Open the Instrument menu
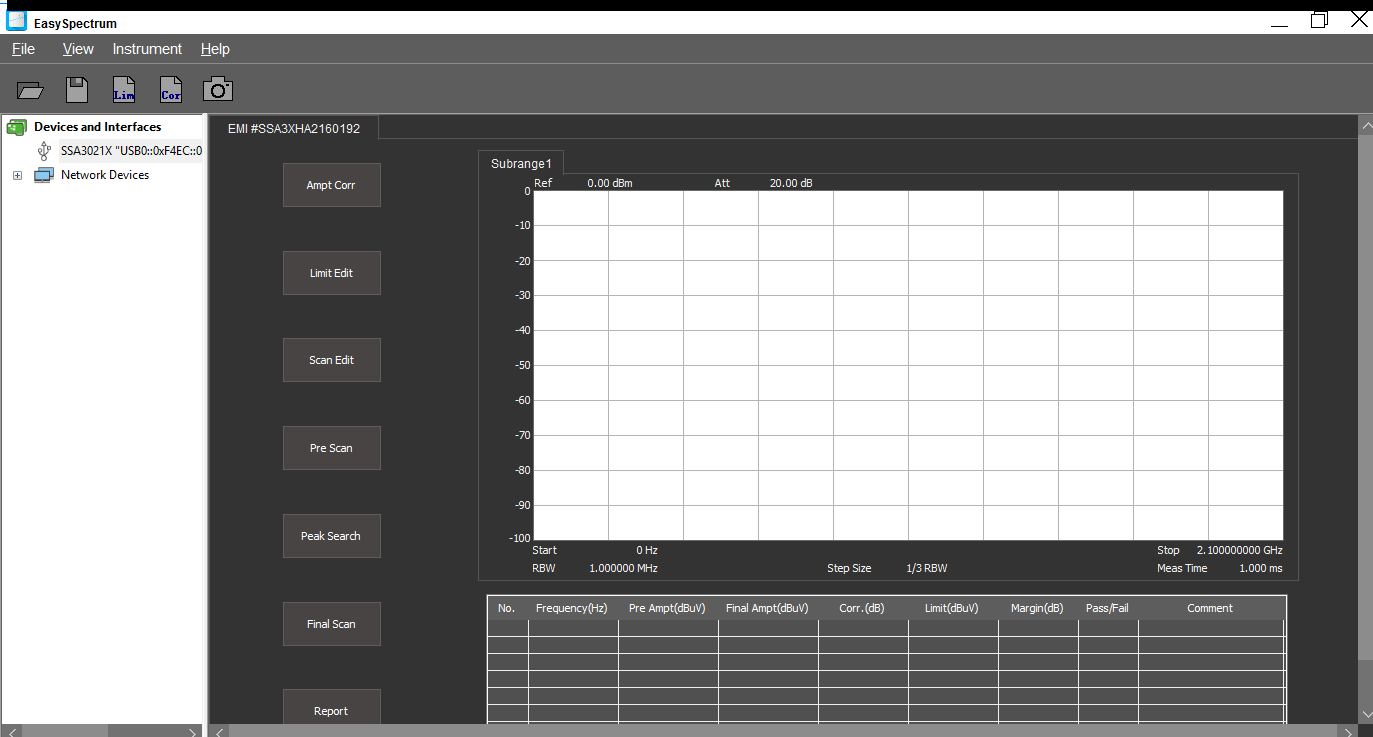This screenshot has height=737, width=1373. 147,49
